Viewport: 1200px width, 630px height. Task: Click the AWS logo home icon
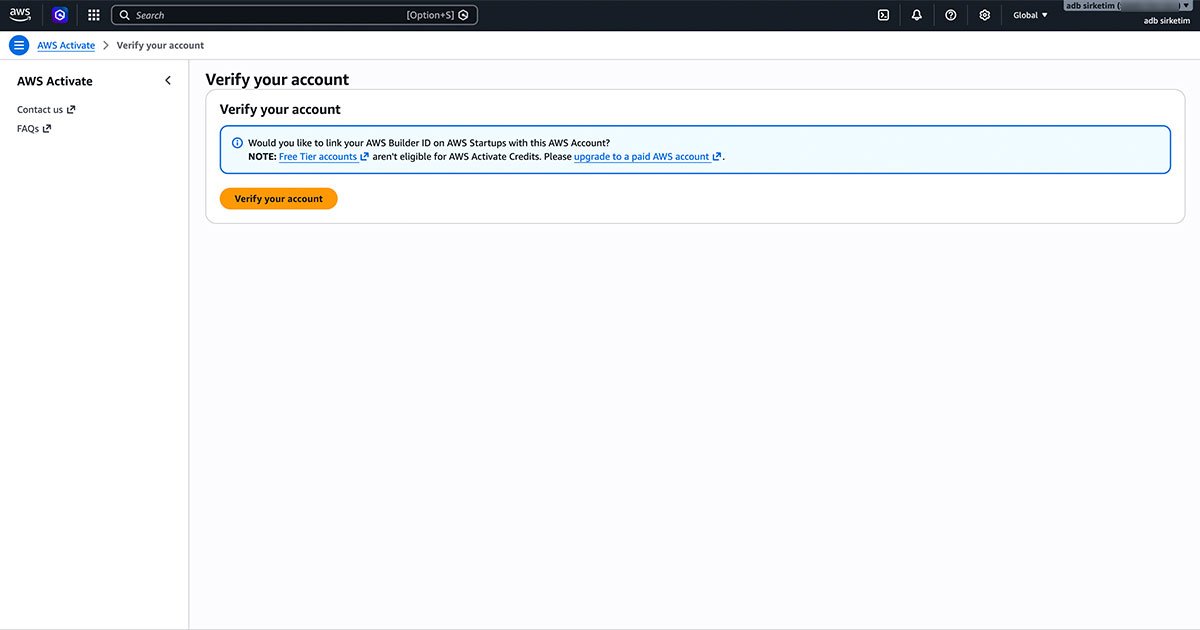click(x=21, y=15)
